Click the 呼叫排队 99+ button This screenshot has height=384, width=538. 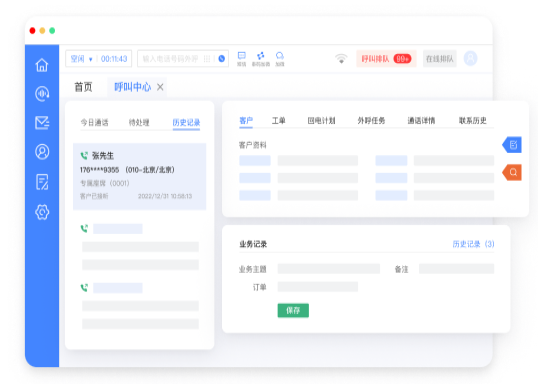click(386, 59)
